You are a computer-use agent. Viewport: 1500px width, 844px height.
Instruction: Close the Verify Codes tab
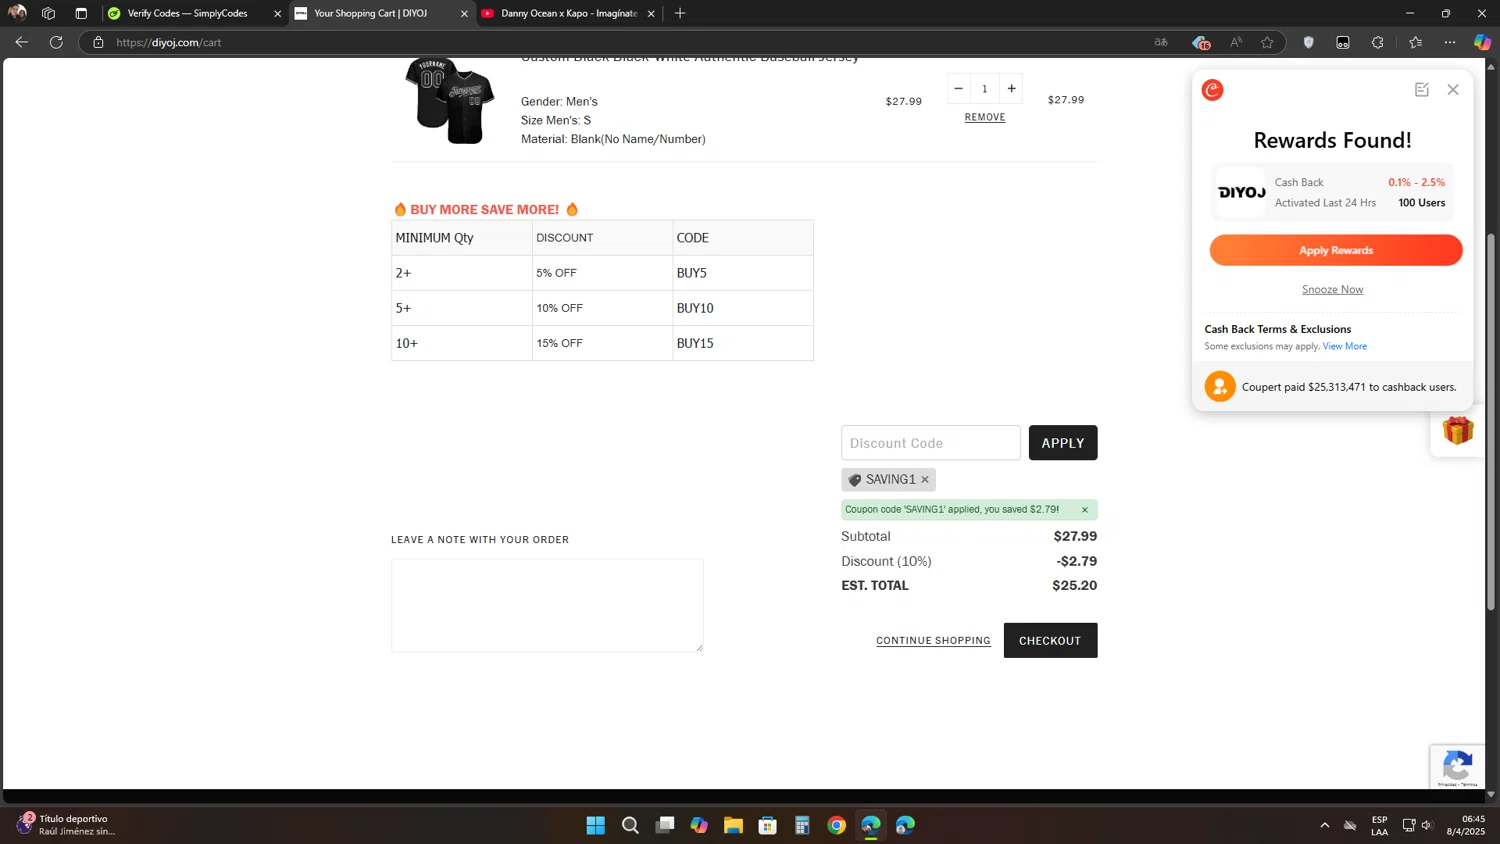click(278, 14)
